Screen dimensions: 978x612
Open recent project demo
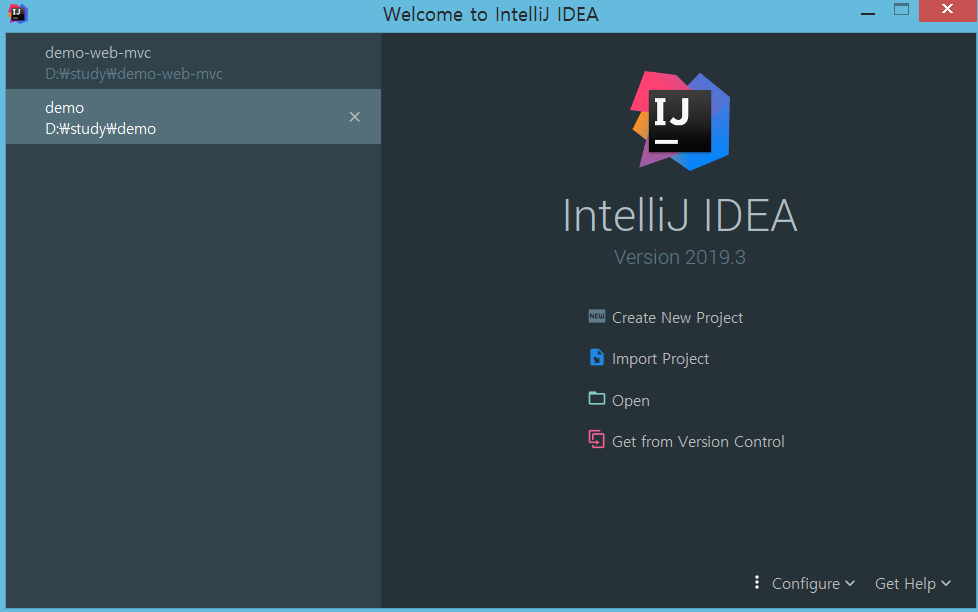193,117
